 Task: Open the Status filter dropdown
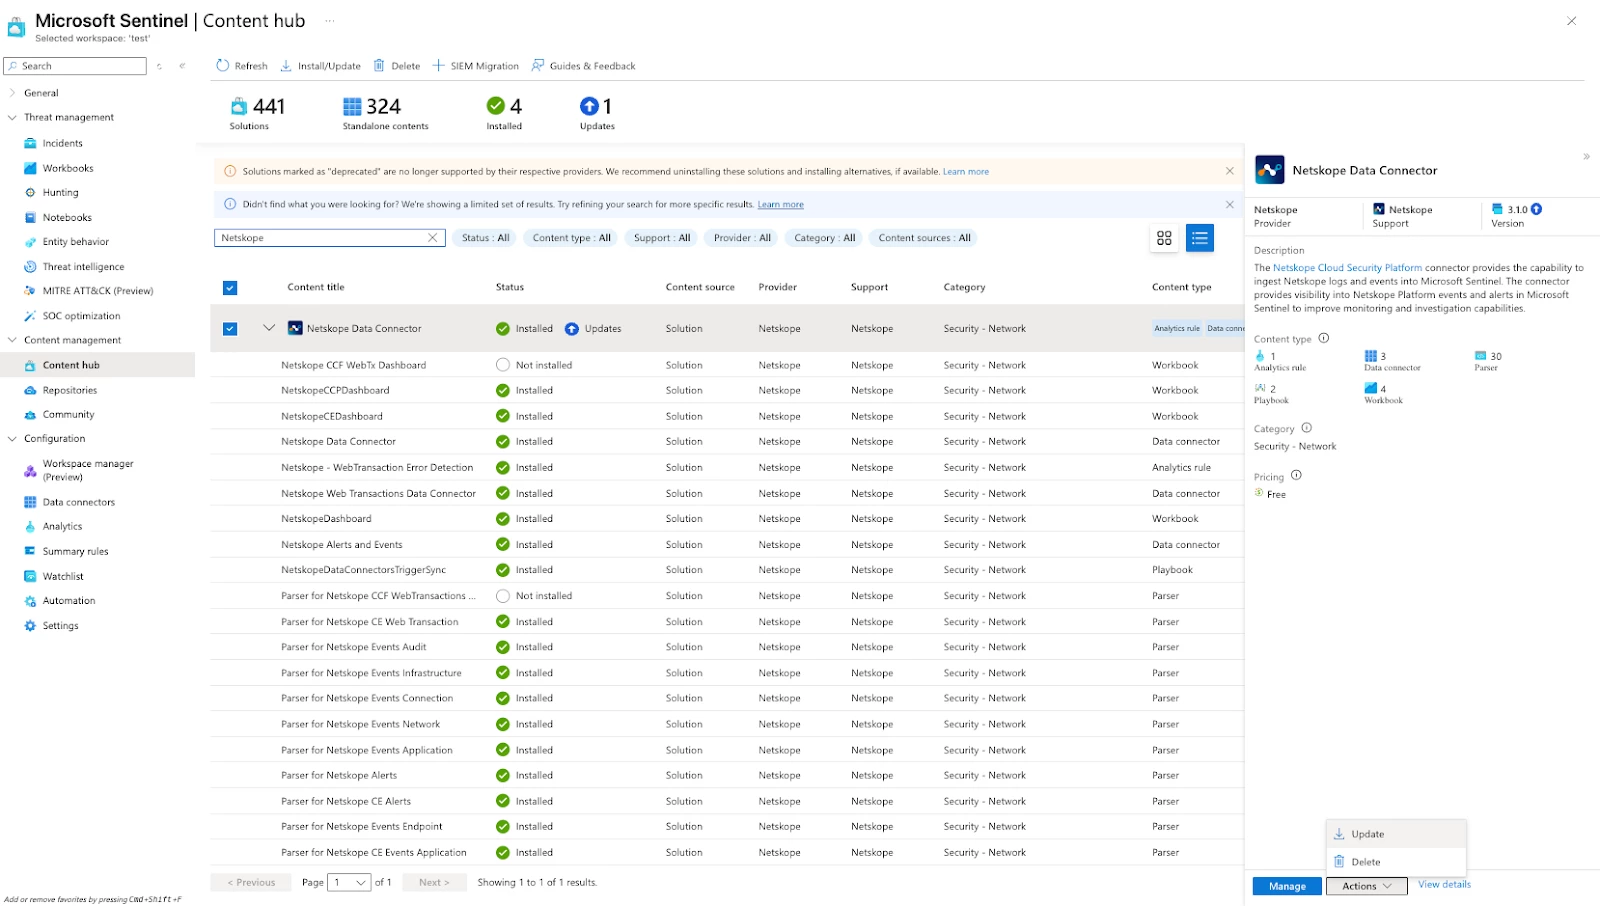pyautogui.click(x=485, y=238)
